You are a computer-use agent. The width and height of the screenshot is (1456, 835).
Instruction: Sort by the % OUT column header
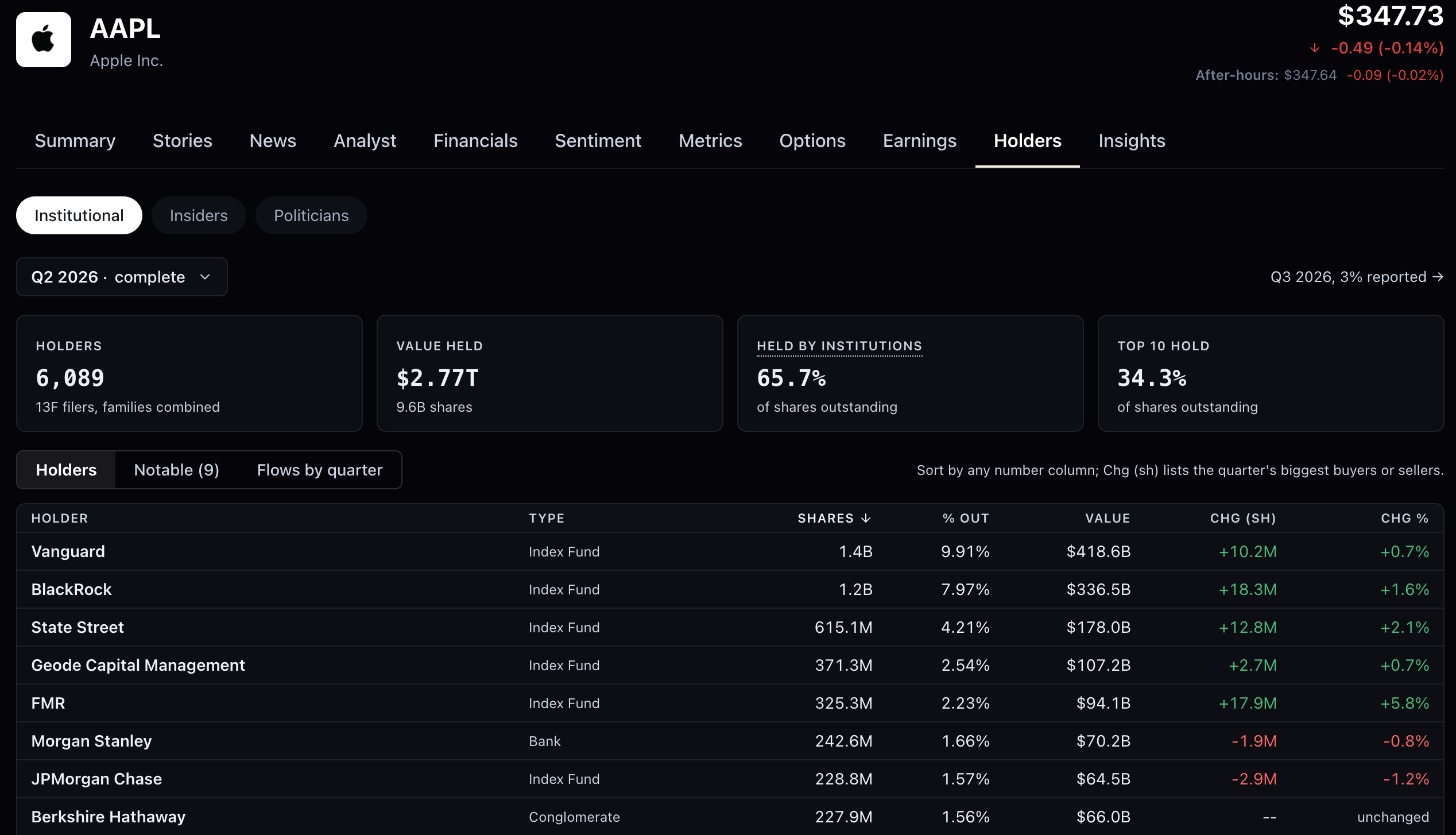click(x=965, y=518)
